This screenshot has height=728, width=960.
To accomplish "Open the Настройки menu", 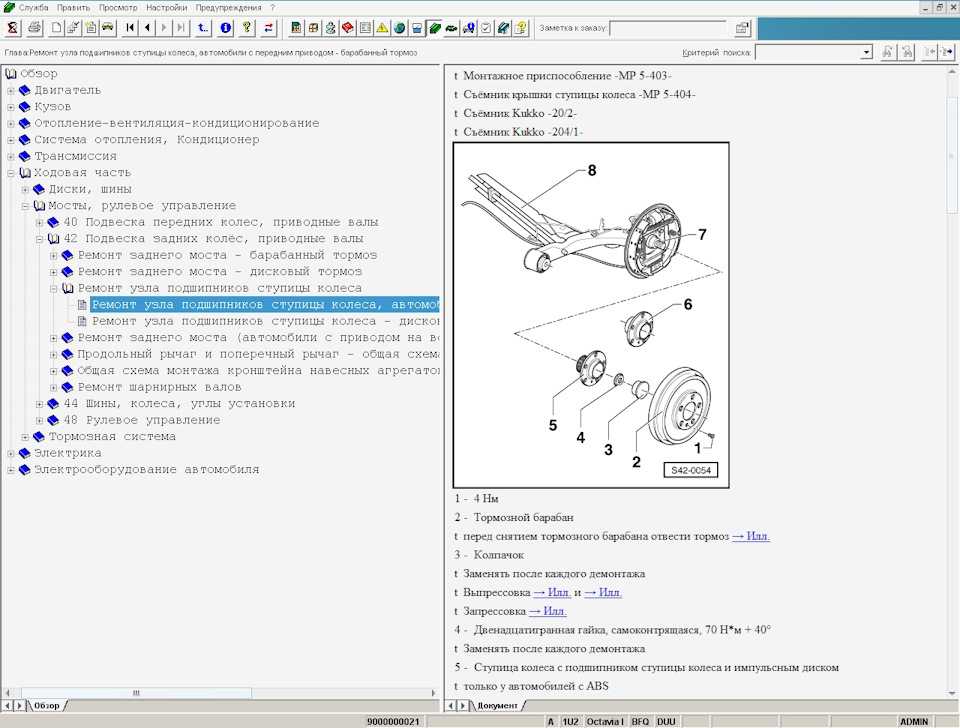I will pyautogui.click(x=167, y=7).
